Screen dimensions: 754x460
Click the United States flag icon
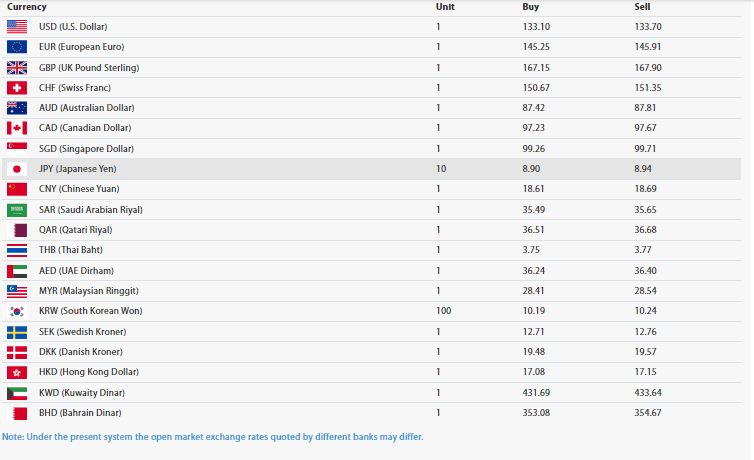(17, 26)
